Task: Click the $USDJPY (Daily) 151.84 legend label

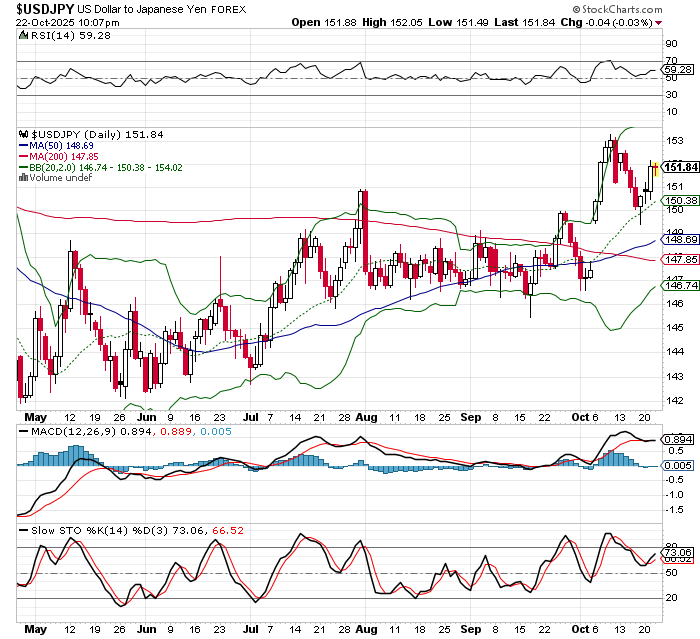Action: click(97, 134)
